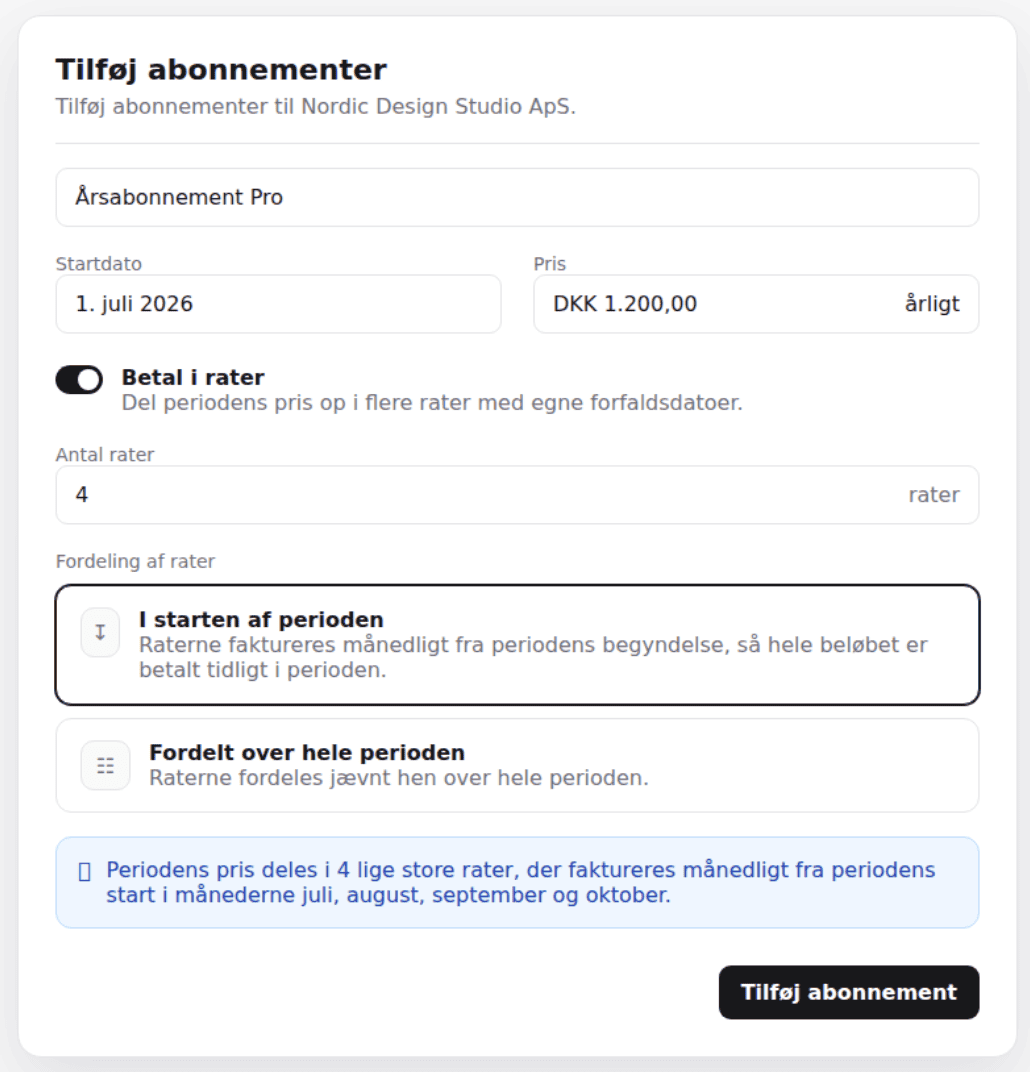
Task: Click the Betal i rater label text
Action: click(x=193, y=377)
